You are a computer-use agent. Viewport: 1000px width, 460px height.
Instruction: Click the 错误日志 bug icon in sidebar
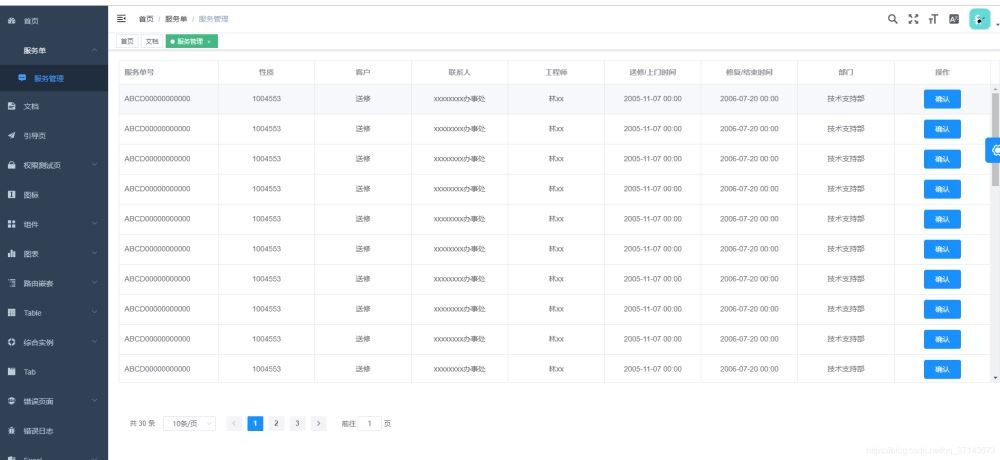pyautogui.click(x=12, y=431)
